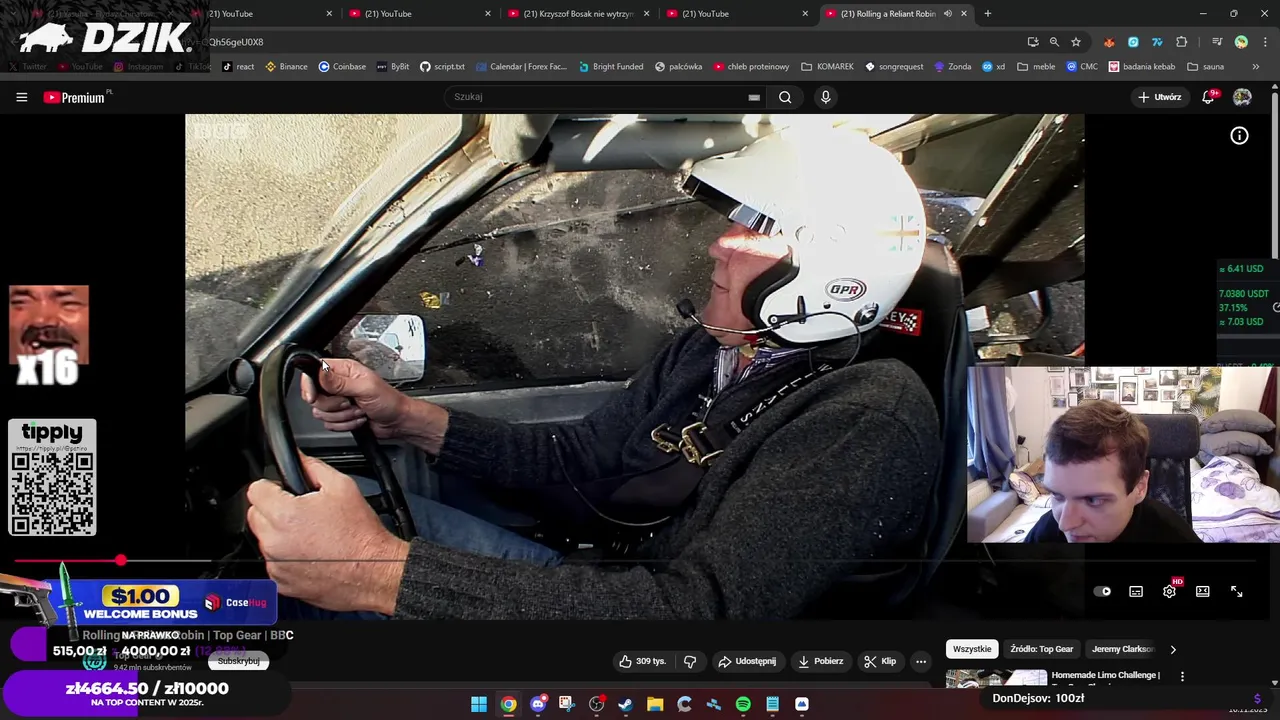Open player settings gear
The height and width of the screenshot is (720, 1280).
point(1169,591)
